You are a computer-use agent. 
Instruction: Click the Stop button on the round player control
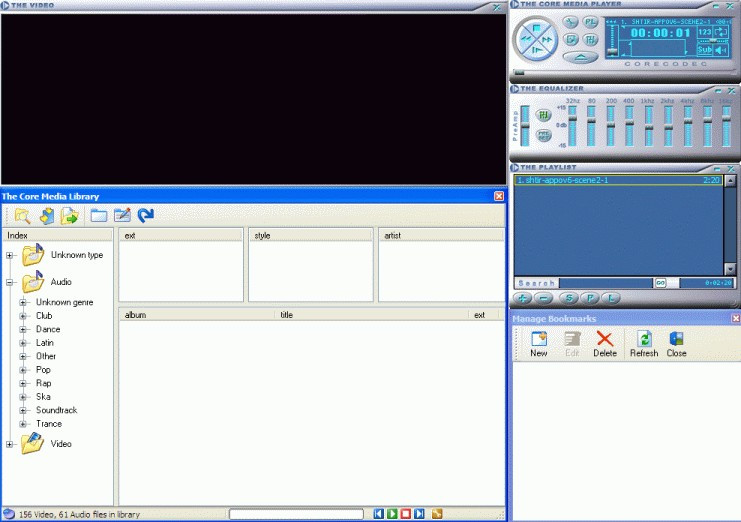pyautogui.click(x=536, y=28)
